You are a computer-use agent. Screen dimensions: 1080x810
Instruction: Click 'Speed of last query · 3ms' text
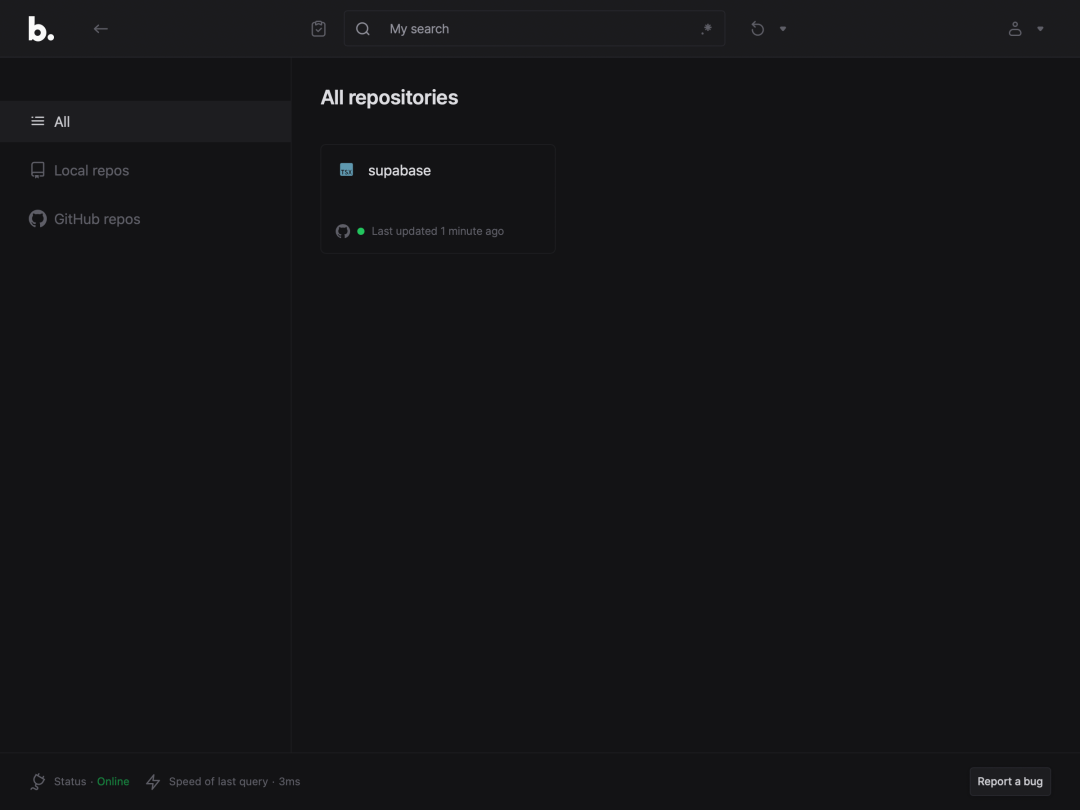point(234,782)
